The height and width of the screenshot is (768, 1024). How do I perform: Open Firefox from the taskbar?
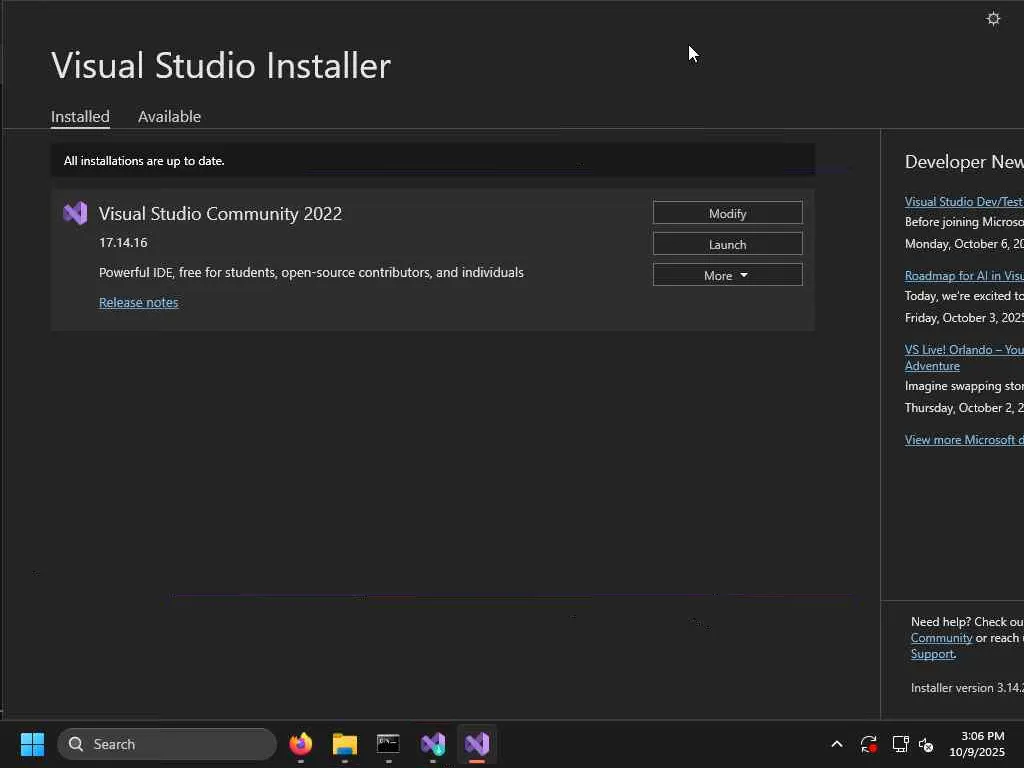(300, 744)
